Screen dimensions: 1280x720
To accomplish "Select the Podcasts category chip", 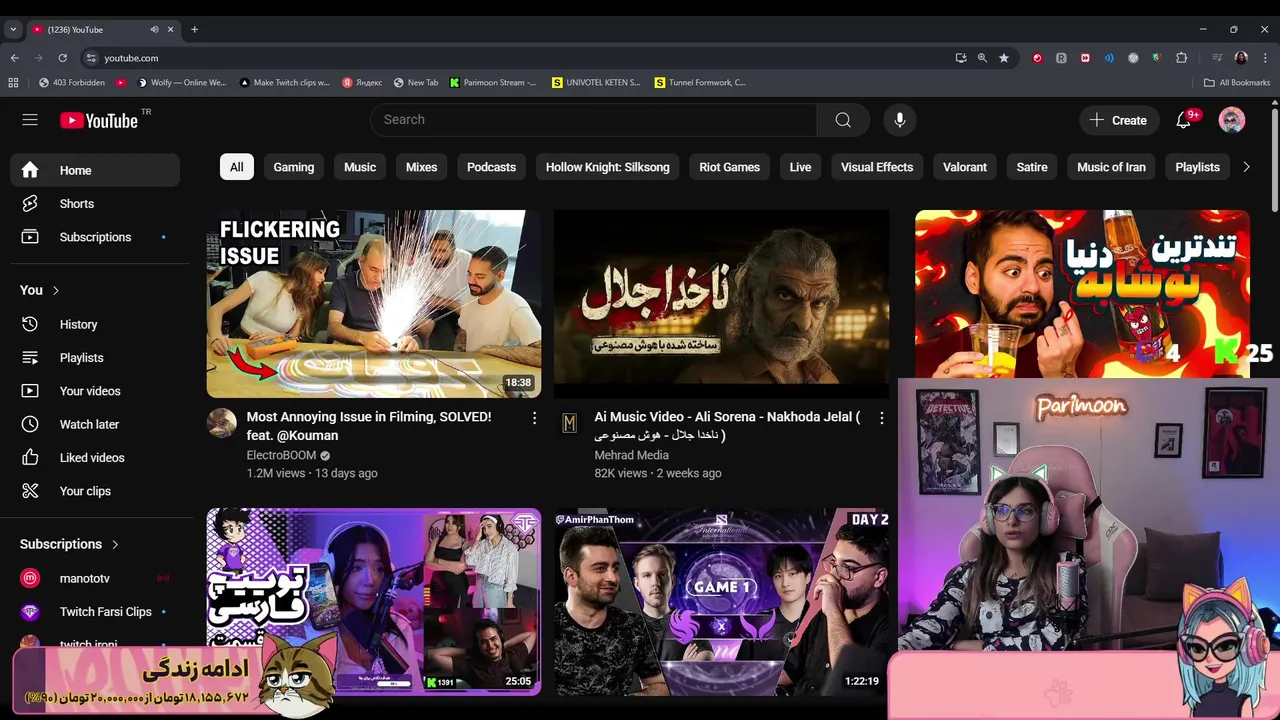I will 491,167.
